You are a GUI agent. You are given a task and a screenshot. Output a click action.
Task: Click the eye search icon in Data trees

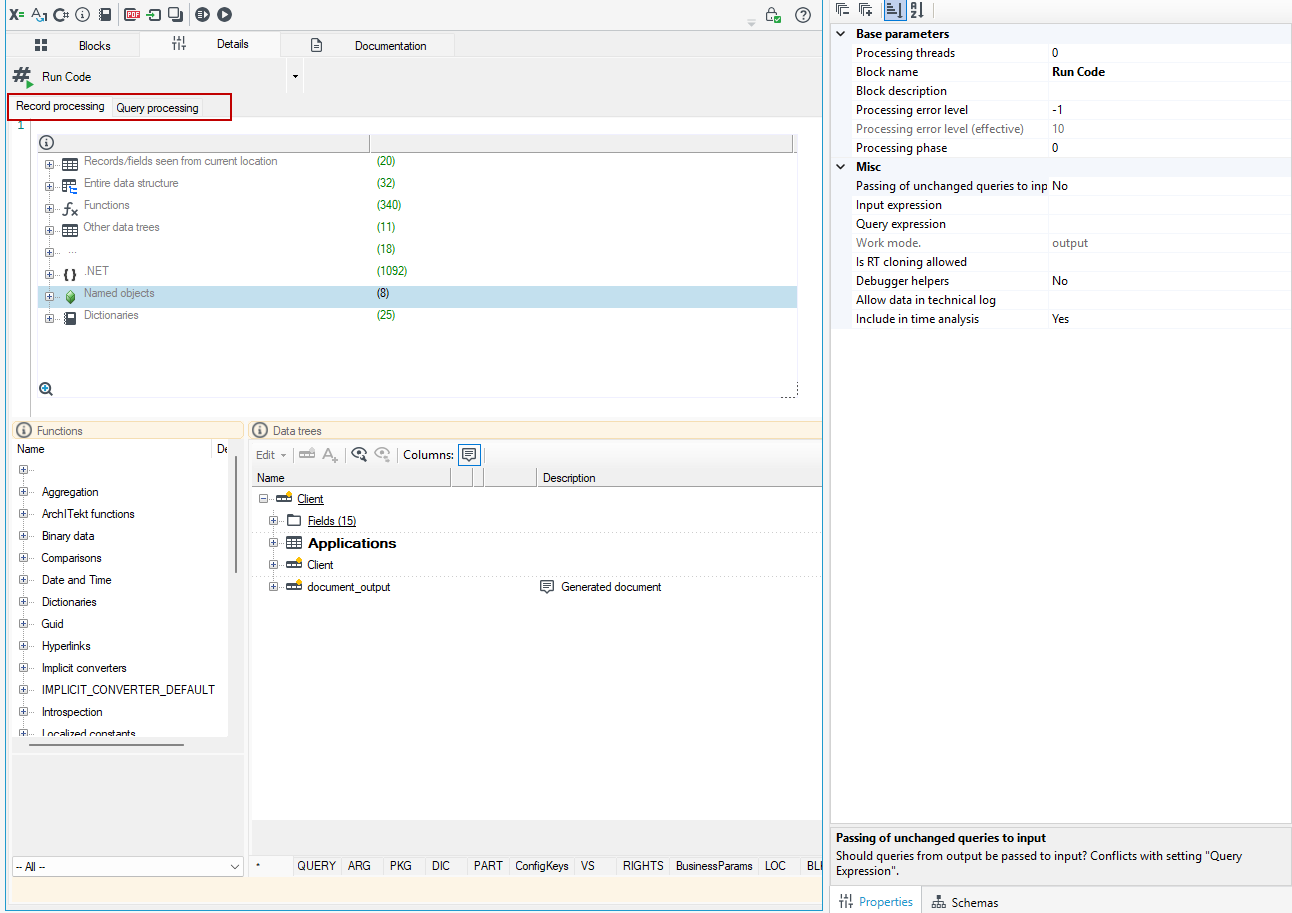359,455
